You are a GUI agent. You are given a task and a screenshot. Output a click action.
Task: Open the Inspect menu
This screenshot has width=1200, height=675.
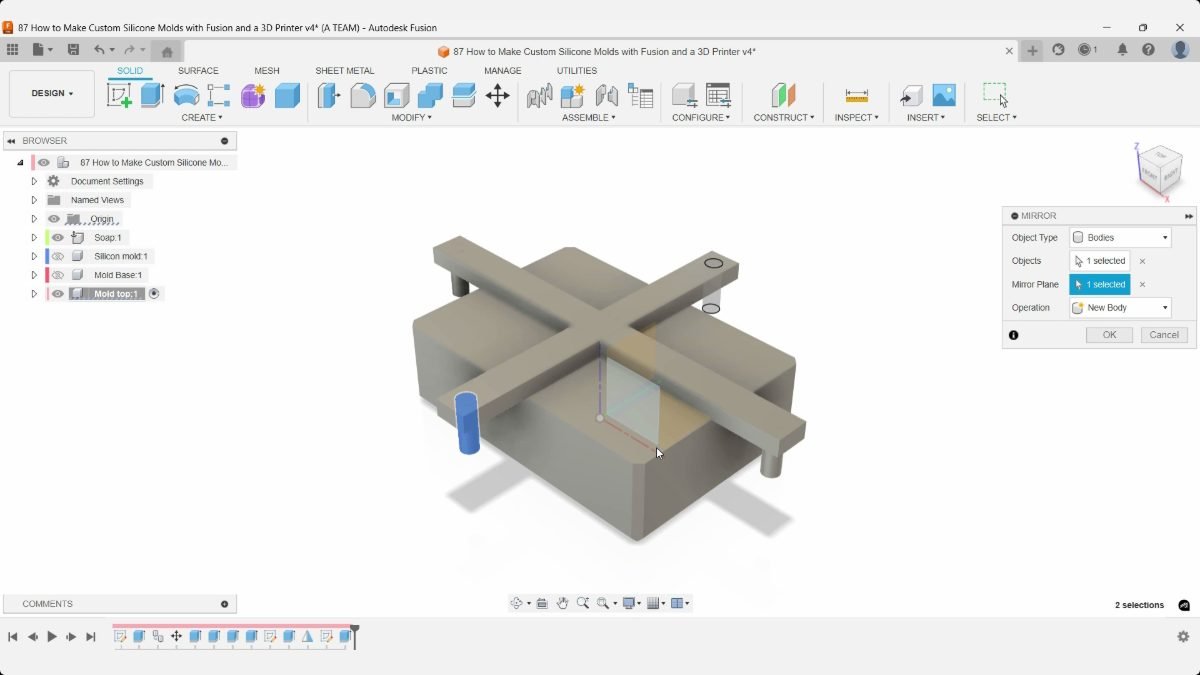[x=857, y=118]
